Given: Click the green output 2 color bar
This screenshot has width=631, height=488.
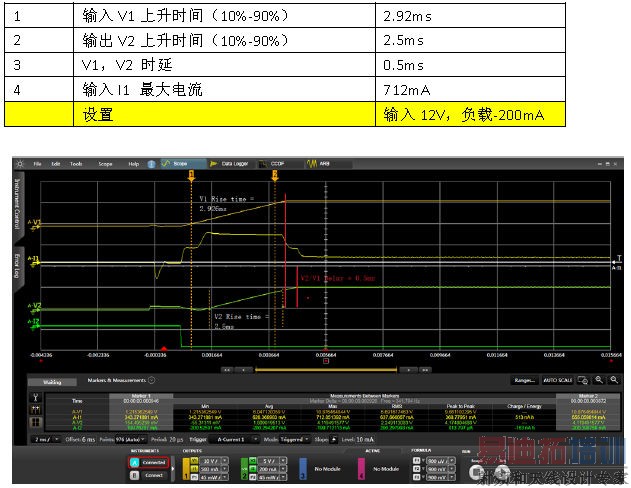Looking at the screenshot, I should (244, 468).
